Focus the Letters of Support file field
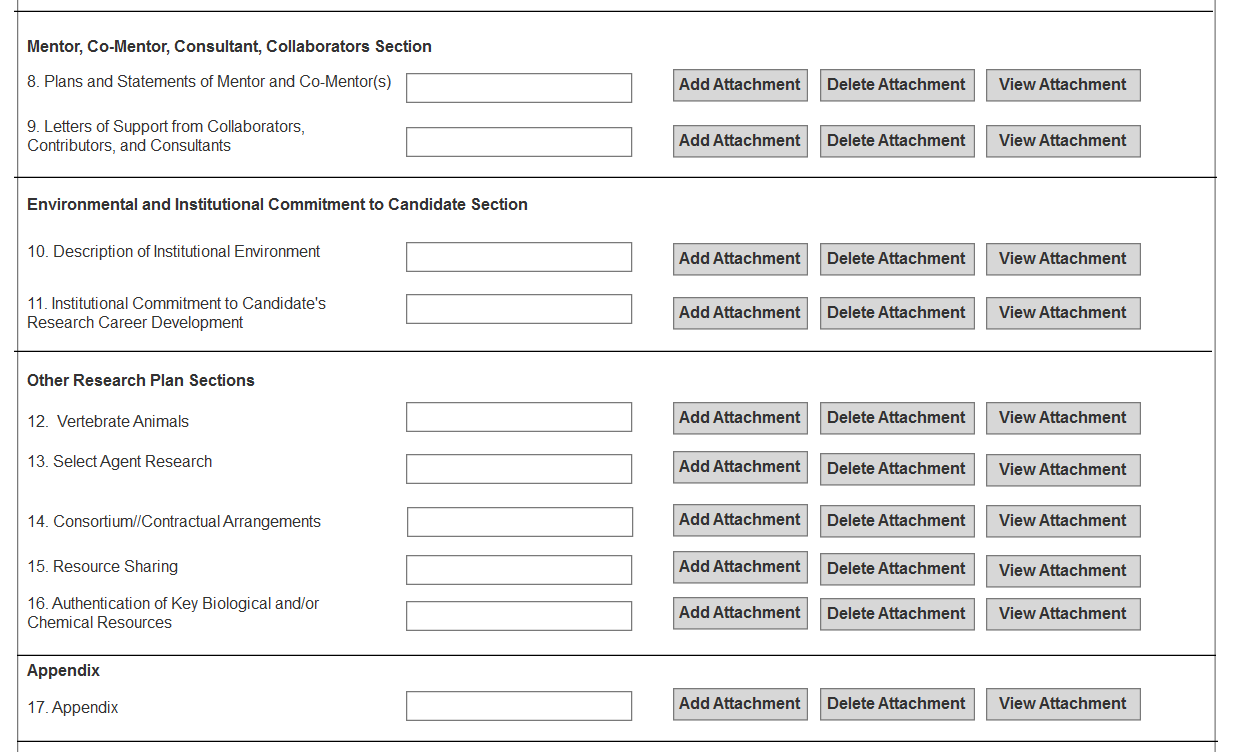Image resolution: width=1235 pixels, height=752 pixels. pyautogui.click(x=519, y=142)
